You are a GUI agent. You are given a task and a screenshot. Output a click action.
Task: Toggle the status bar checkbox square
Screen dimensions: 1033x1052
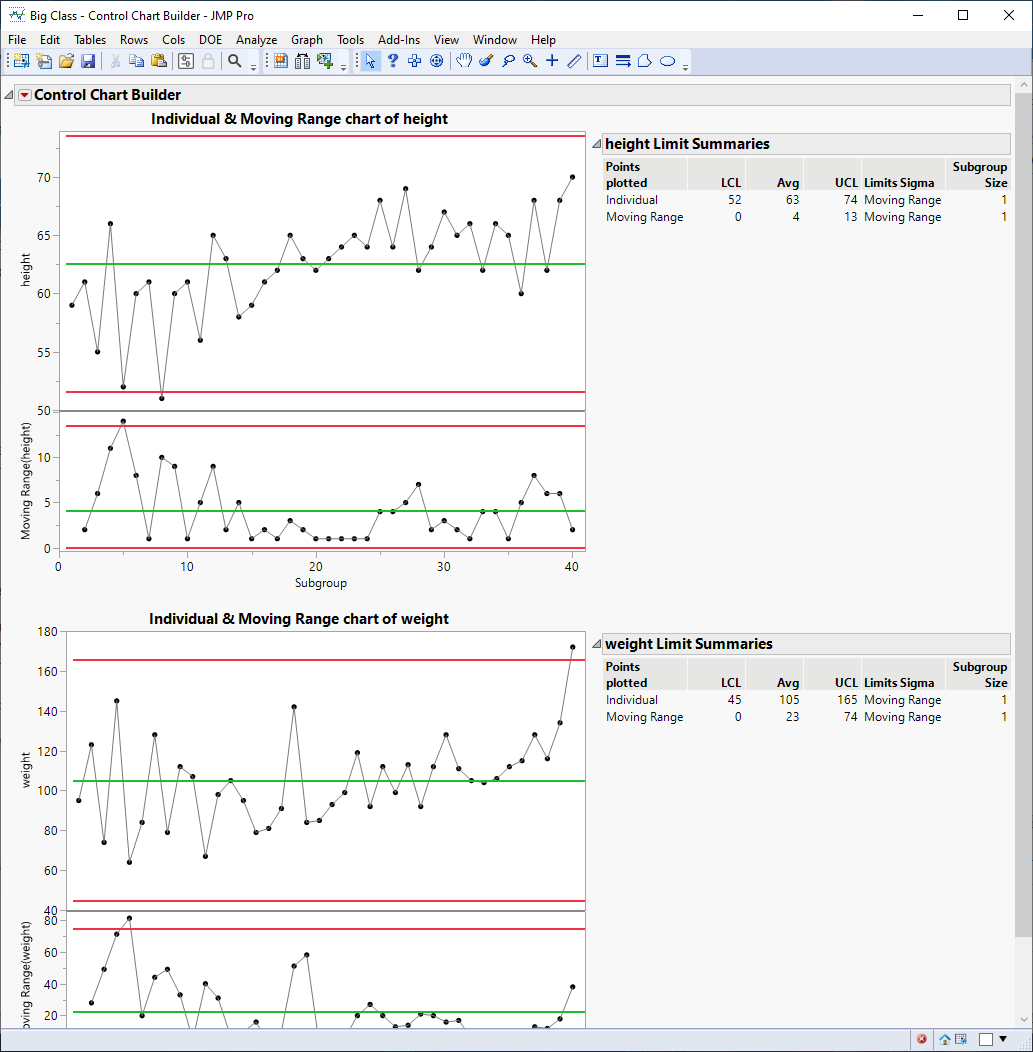pos(985,1039)
